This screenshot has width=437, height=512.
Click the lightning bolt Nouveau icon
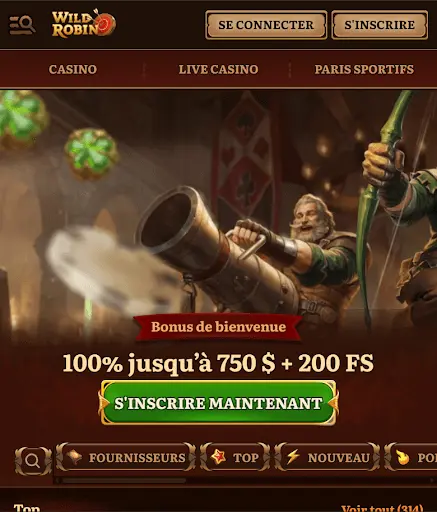pos(293,457)
